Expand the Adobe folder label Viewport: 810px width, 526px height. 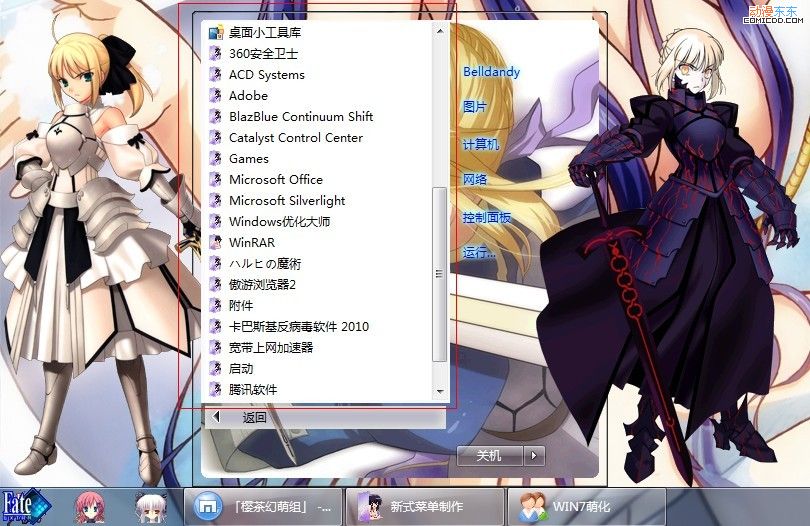pos(248,96)
